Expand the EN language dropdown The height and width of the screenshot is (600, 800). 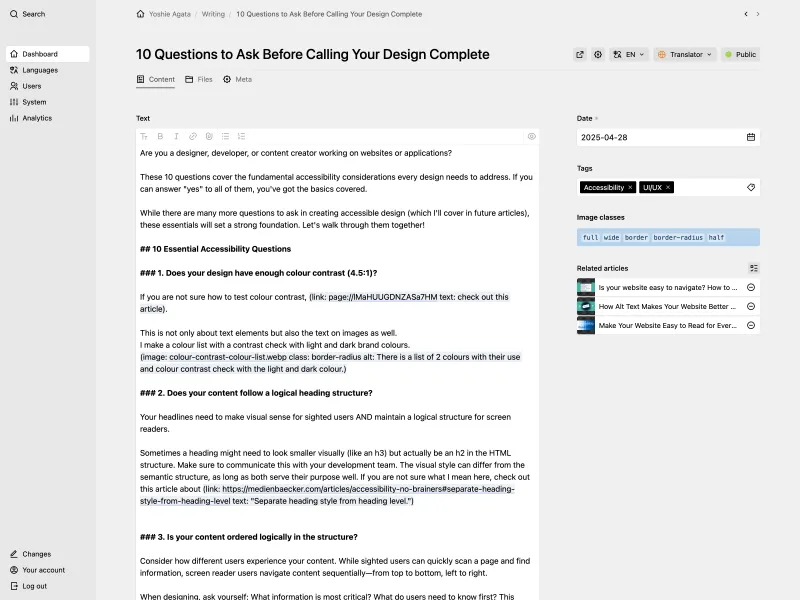(x=630, y=55)
